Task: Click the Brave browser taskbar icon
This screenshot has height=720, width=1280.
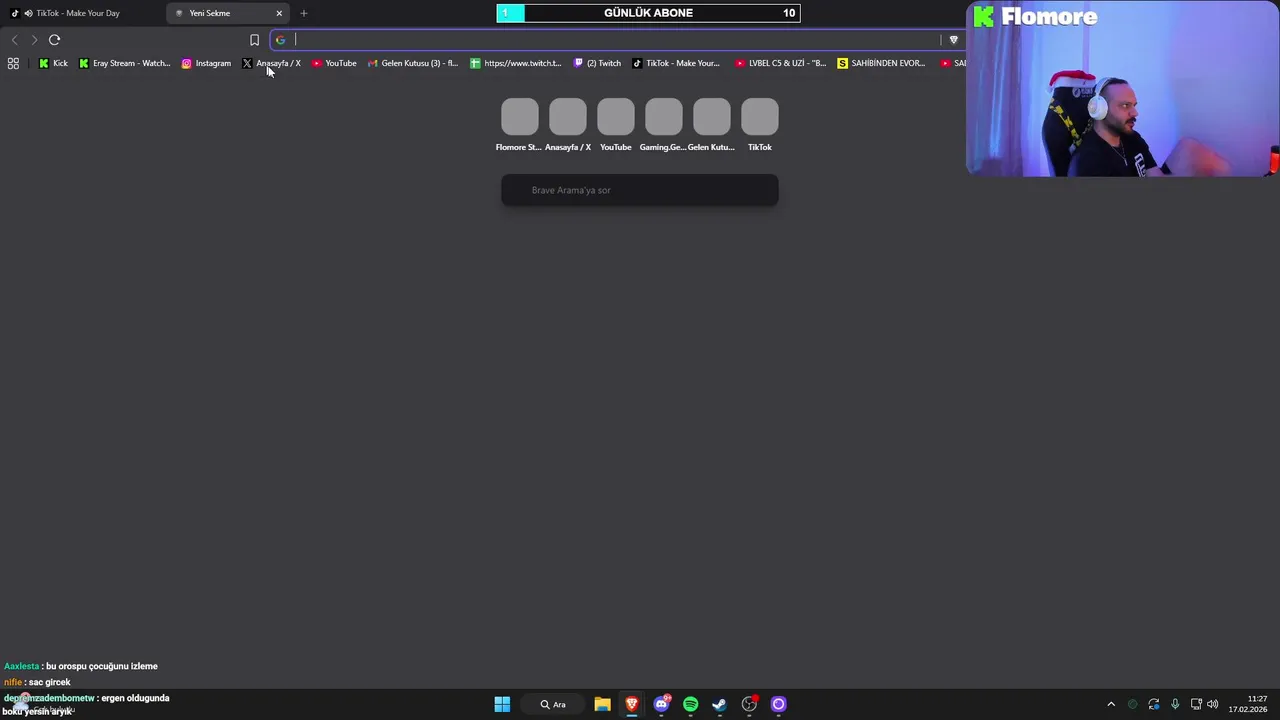Action: (632, 704)
